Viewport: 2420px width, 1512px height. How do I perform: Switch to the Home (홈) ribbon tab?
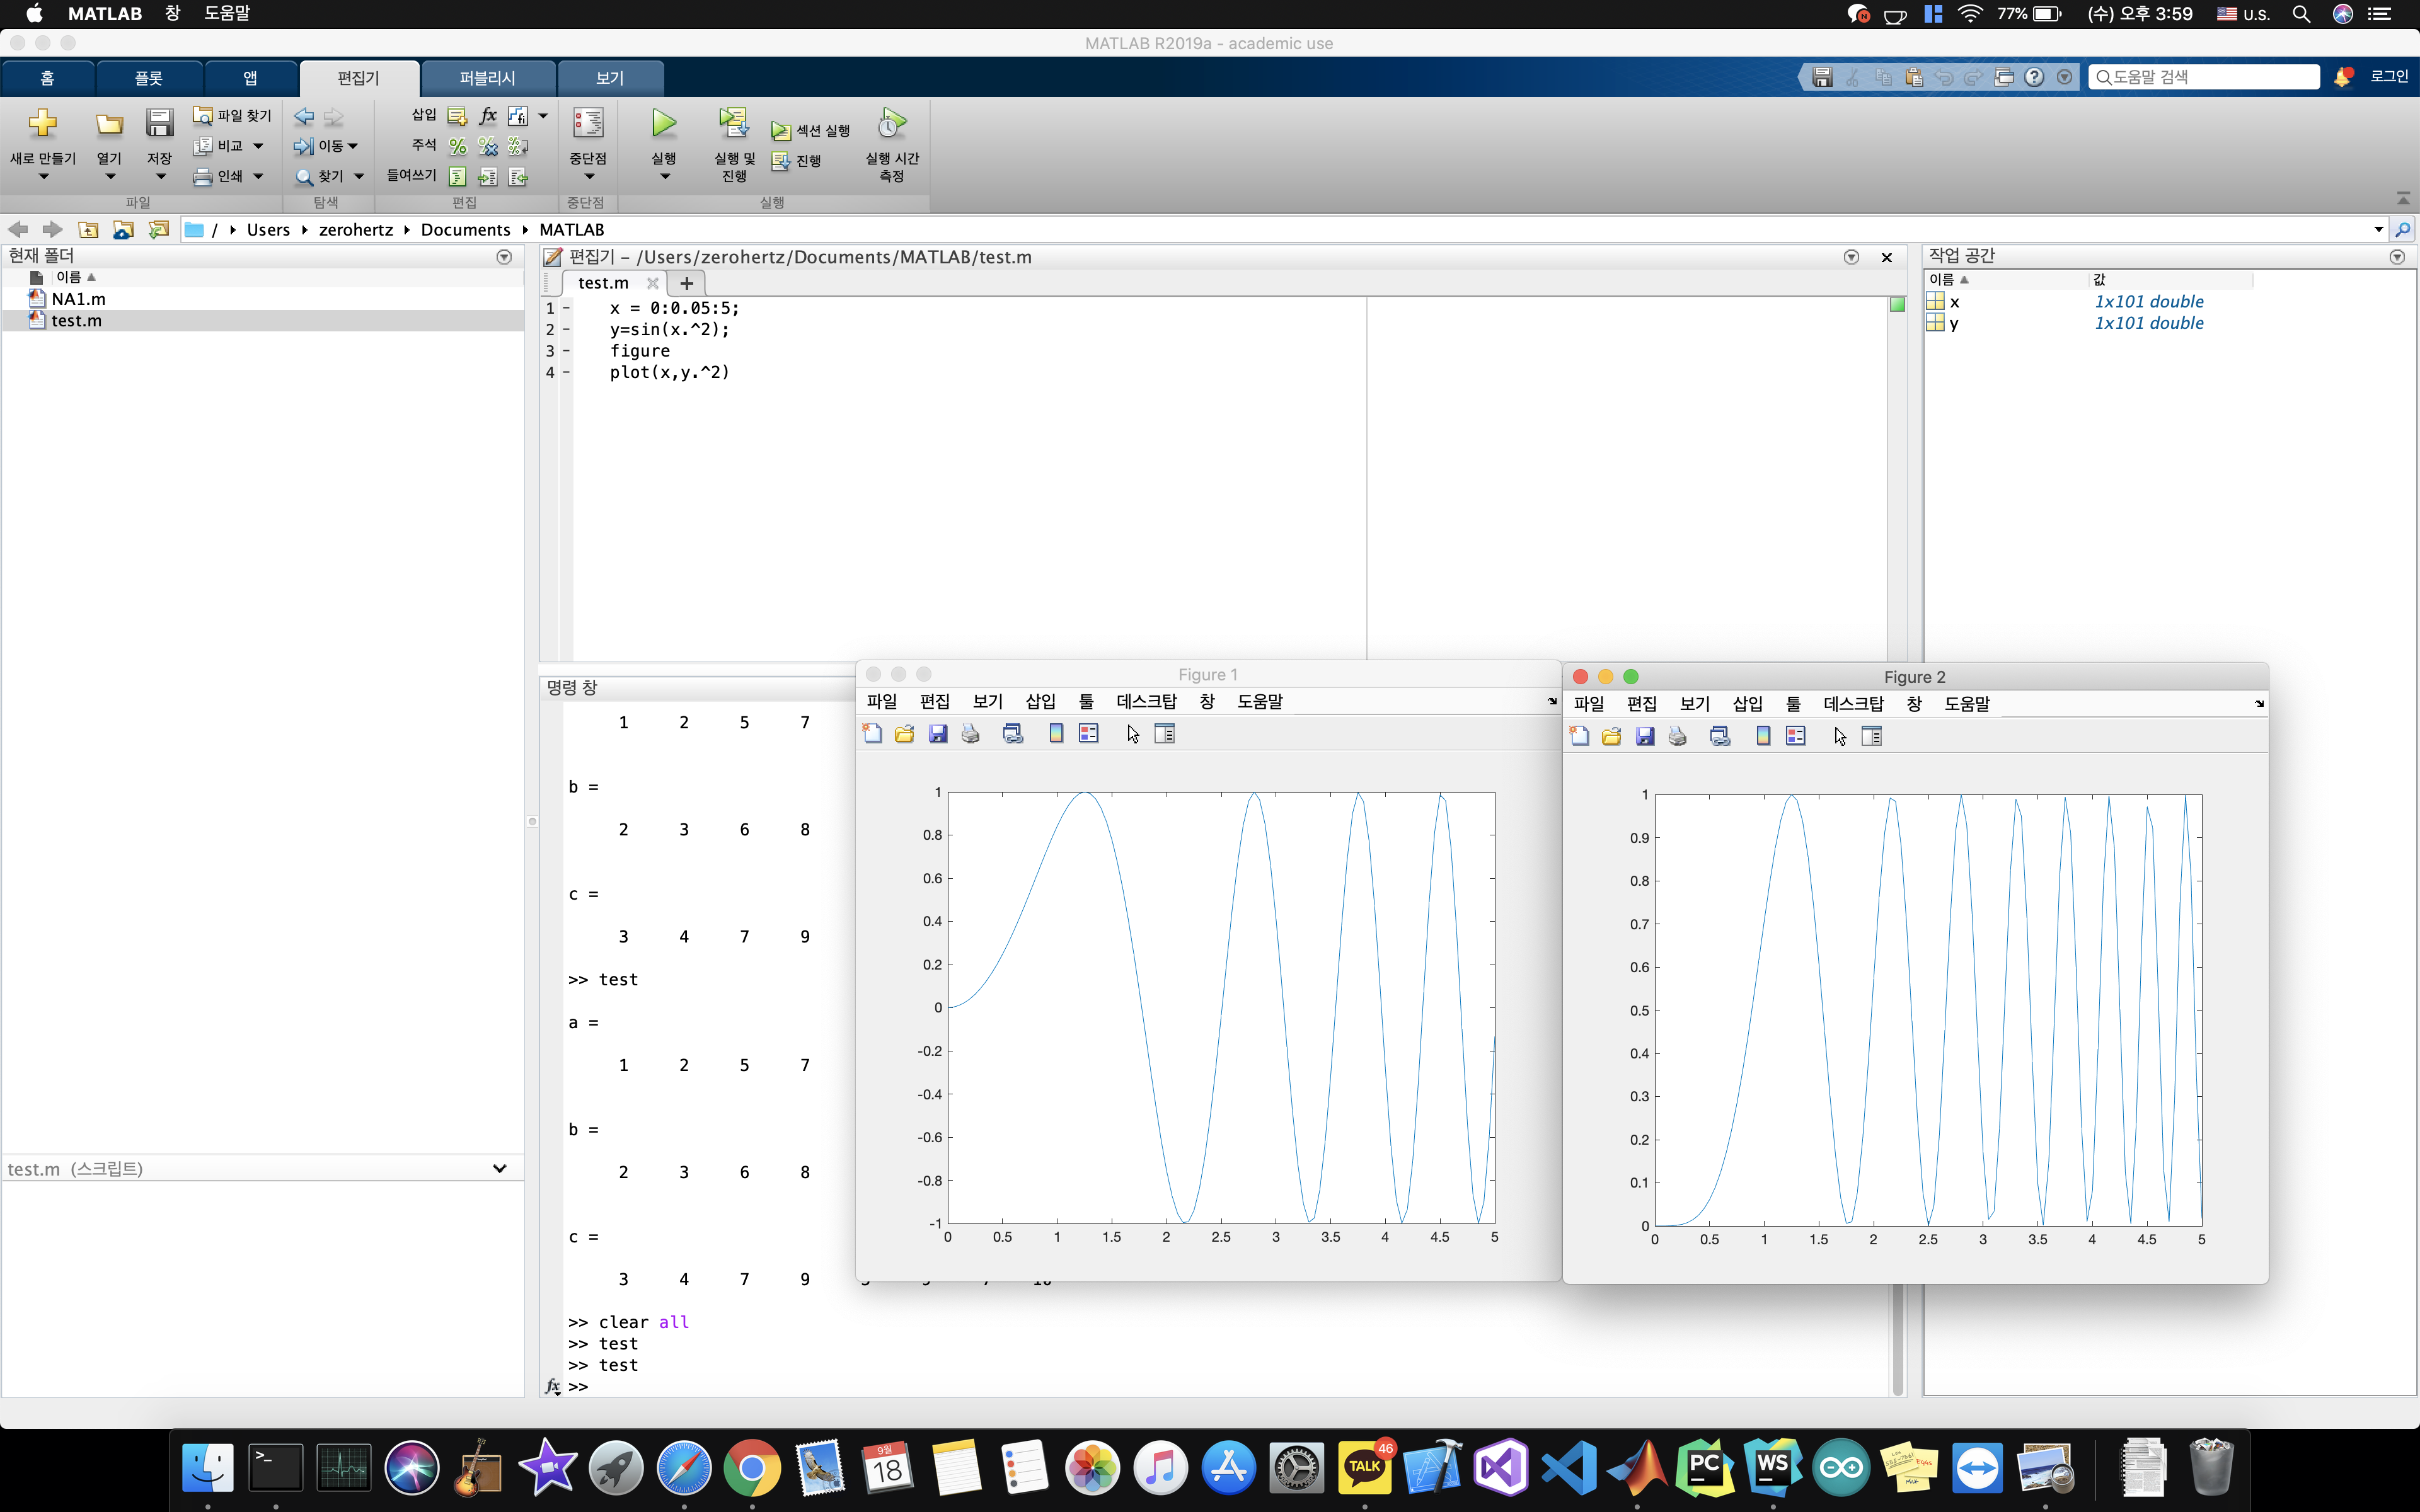point(47,78)
